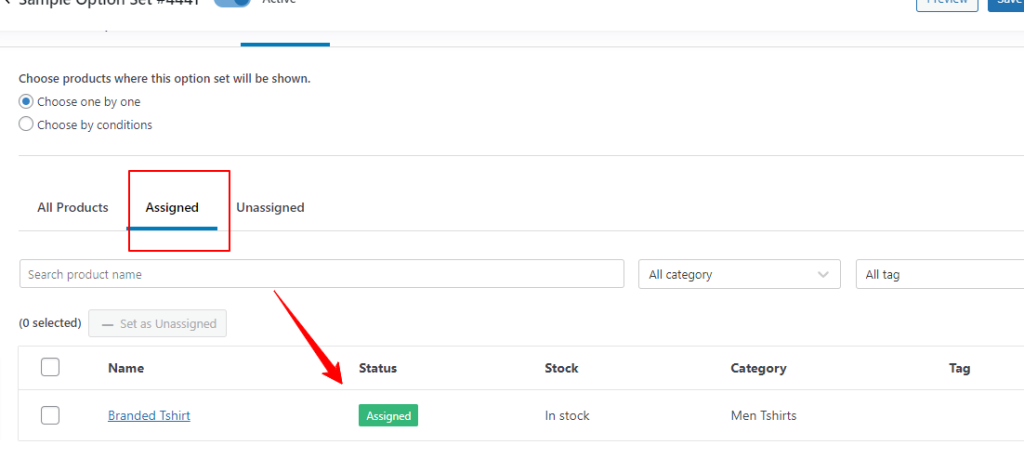Check the select-all checkbox in table header

coord(50,367)
